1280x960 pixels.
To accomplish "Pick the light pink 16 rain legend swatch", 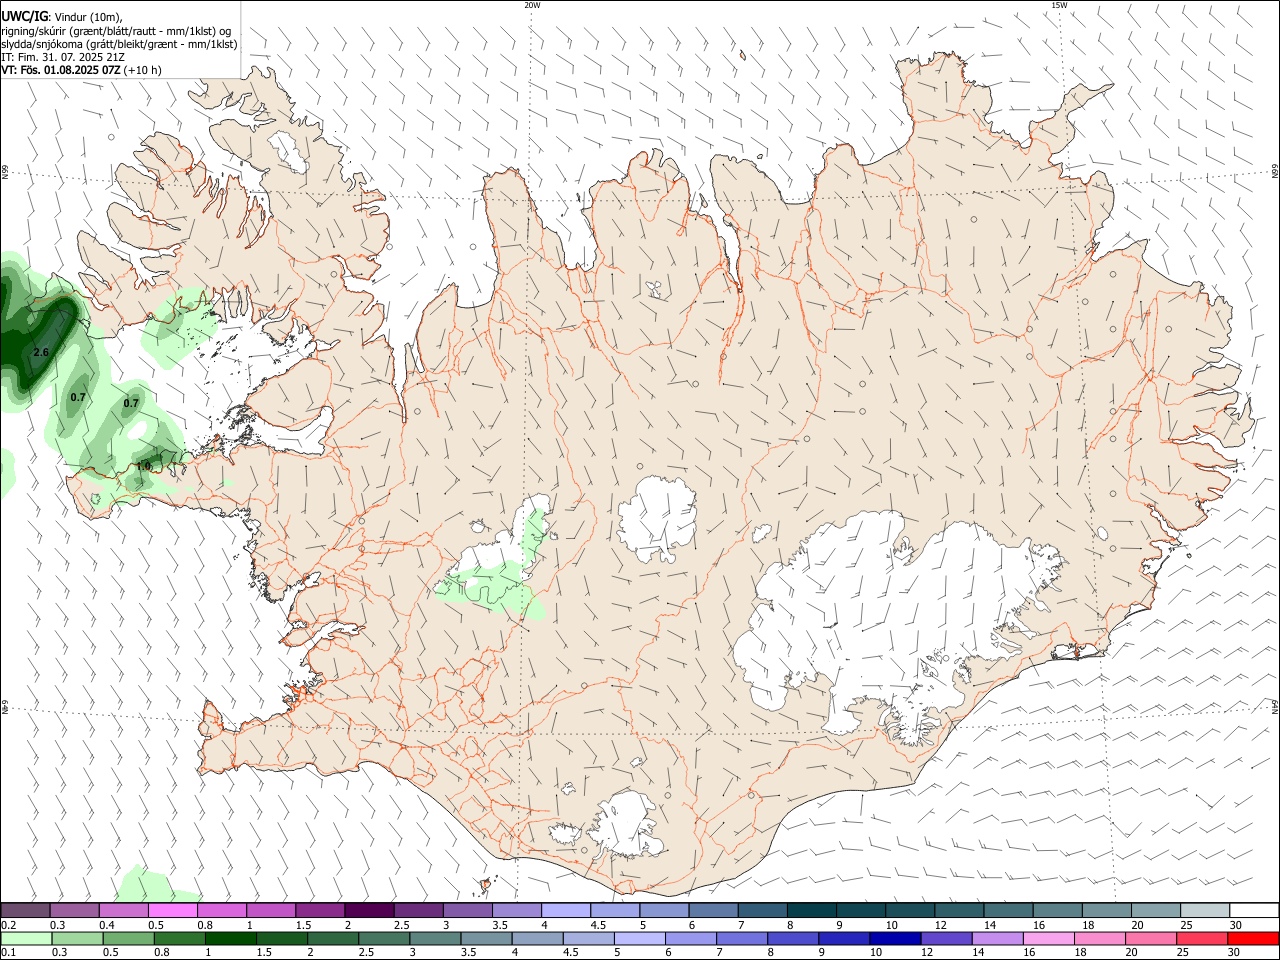I will [1049, 939].
